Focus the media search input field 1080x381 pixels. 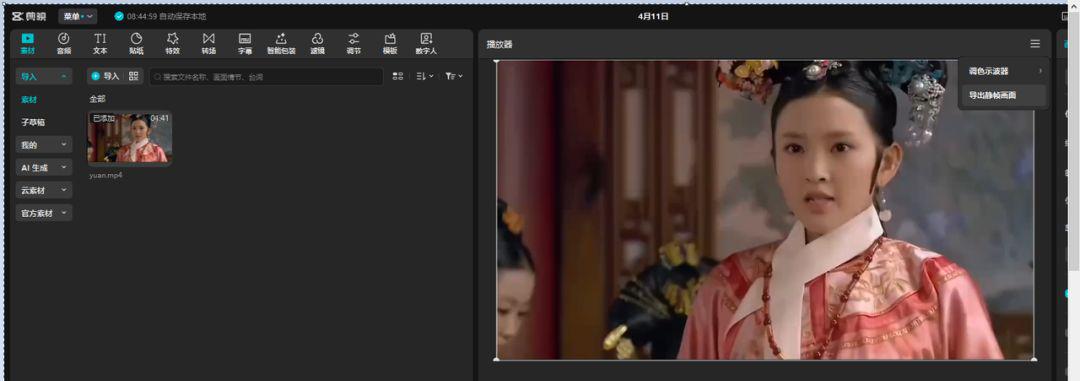(x=267, y=76)
